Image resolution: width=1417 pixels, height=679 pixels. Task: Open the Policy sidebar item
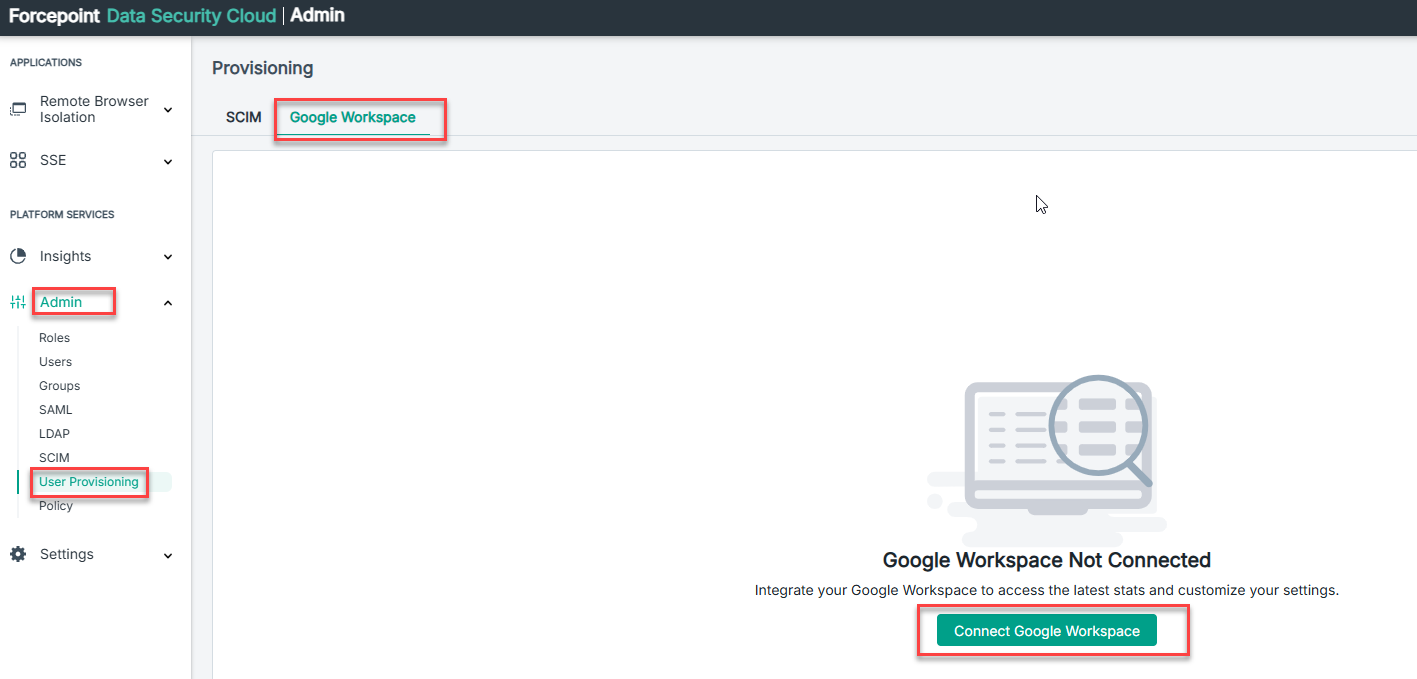(56, 506)
